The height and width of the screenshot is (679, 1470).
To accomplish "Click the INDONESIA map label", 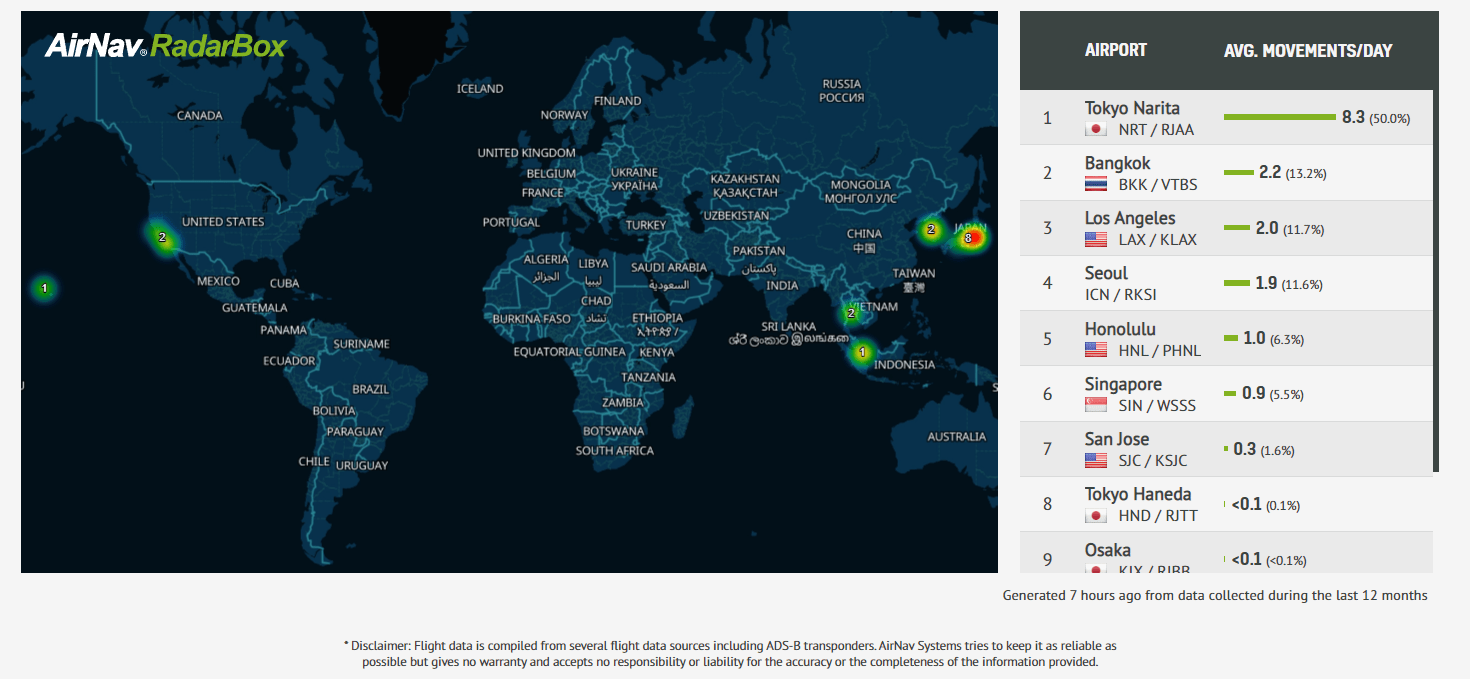I will pyautogui.click(x=905, y=365).
